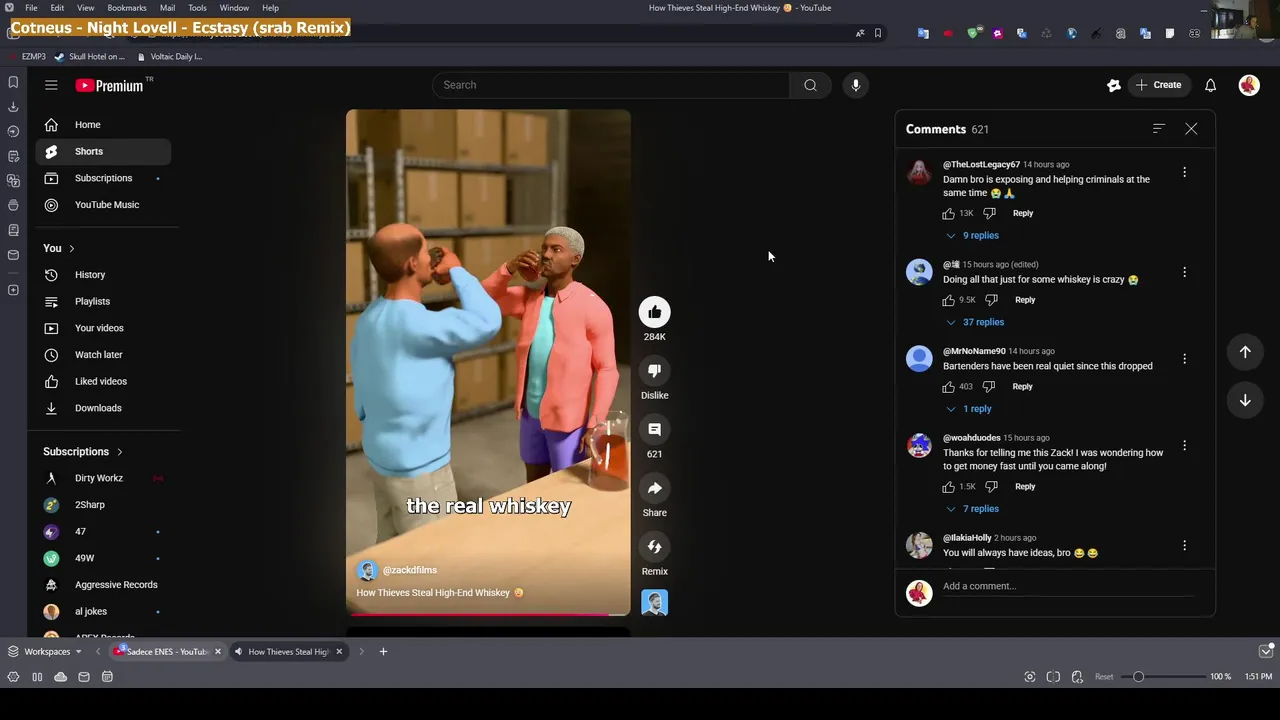Open more options for @MrNoName90 comment

1184,358
